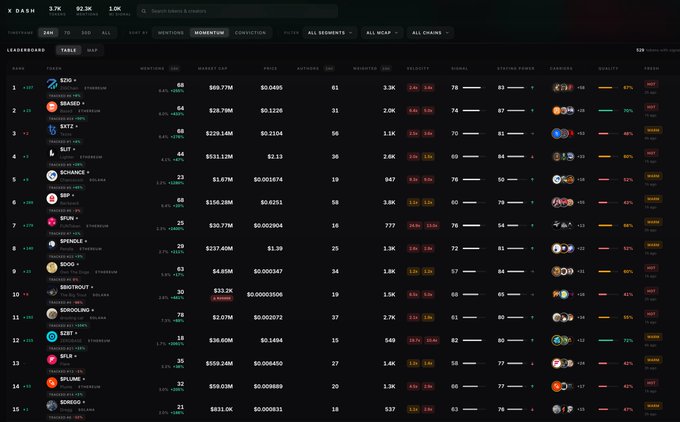Click the HOT badge in the $ZIG row
680x422 pixels.
651,84
